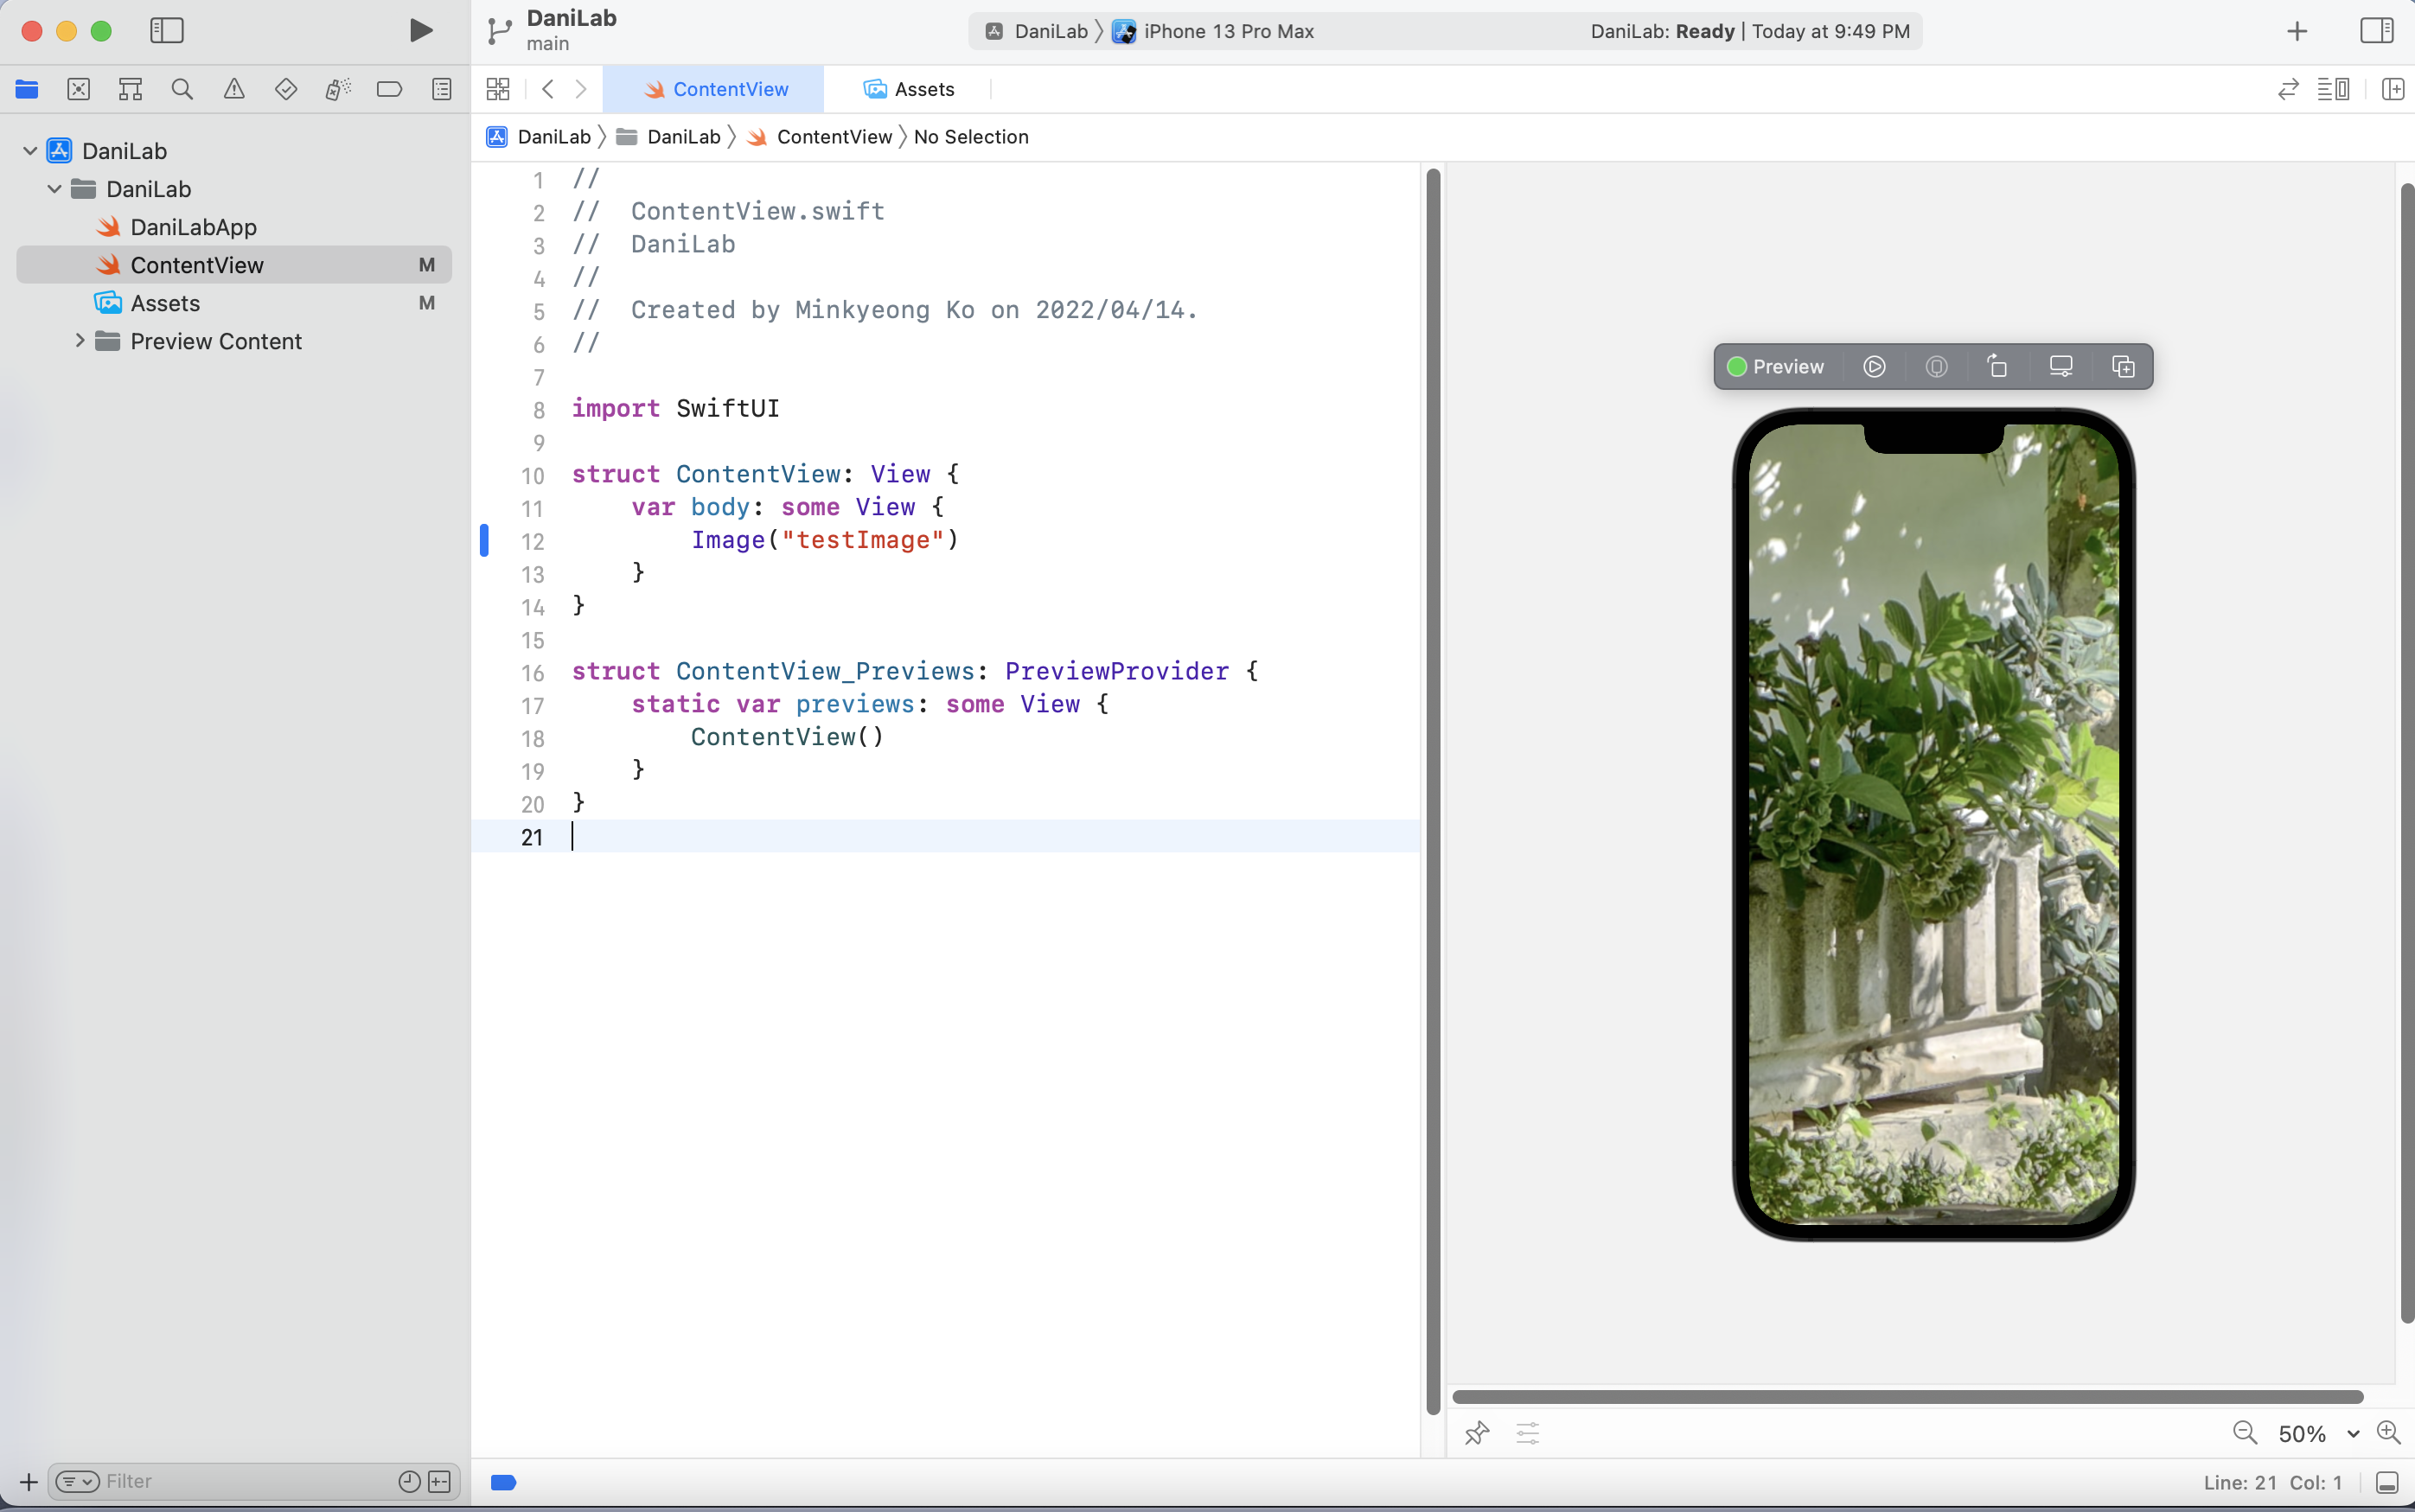Open the Find navigator magnifier icon
This screenshot has height=1512, width=2415.
(x=182, y=90)
